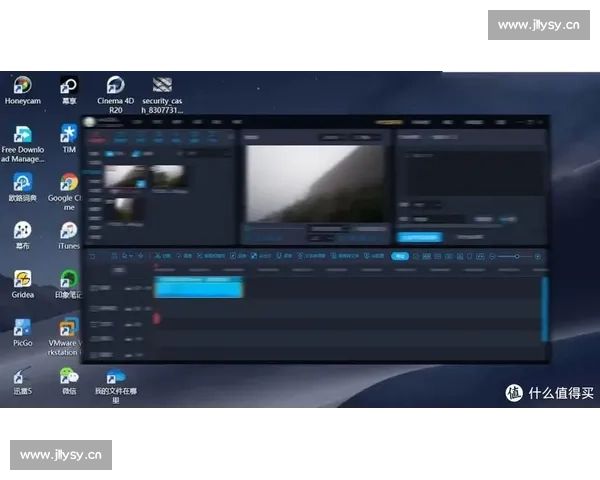This screenshot has width=600, height=480.
Task: Open the security_cas file on the desktop
Action: [162, 85]
